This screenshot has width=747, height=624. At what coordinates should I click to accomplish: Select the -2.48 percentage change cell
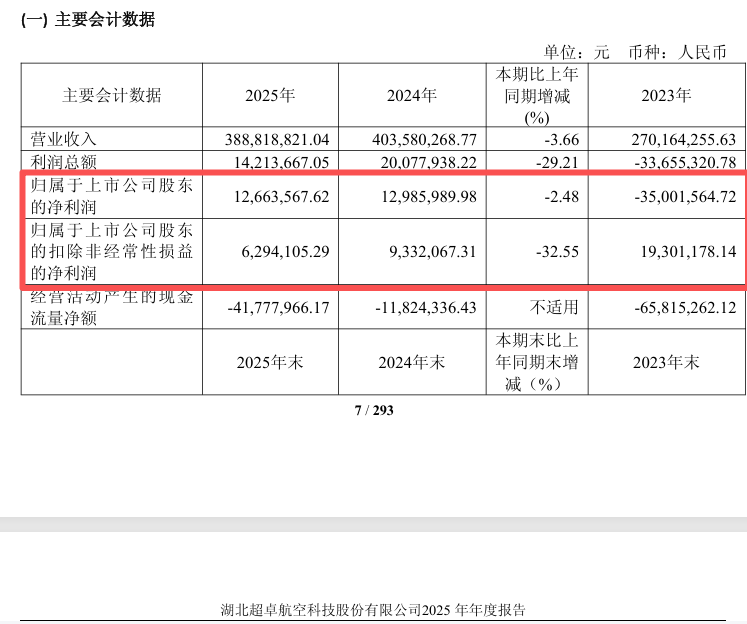(x=562, y=196)
